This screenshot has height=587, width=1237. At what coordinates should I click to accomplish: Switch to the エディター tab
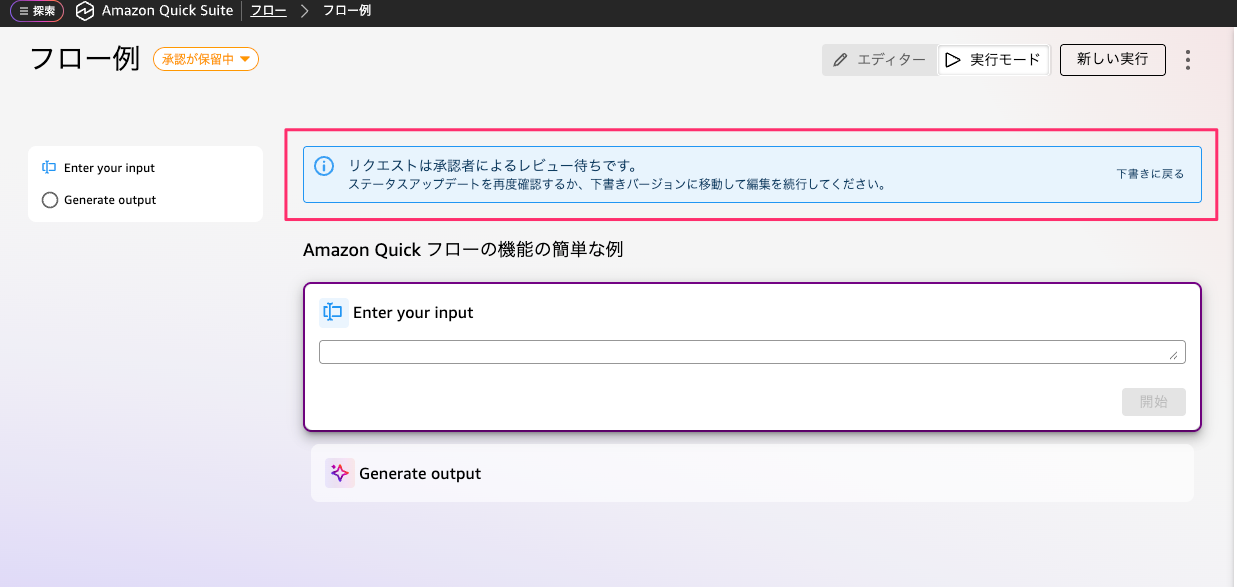[x=880, y=60]
